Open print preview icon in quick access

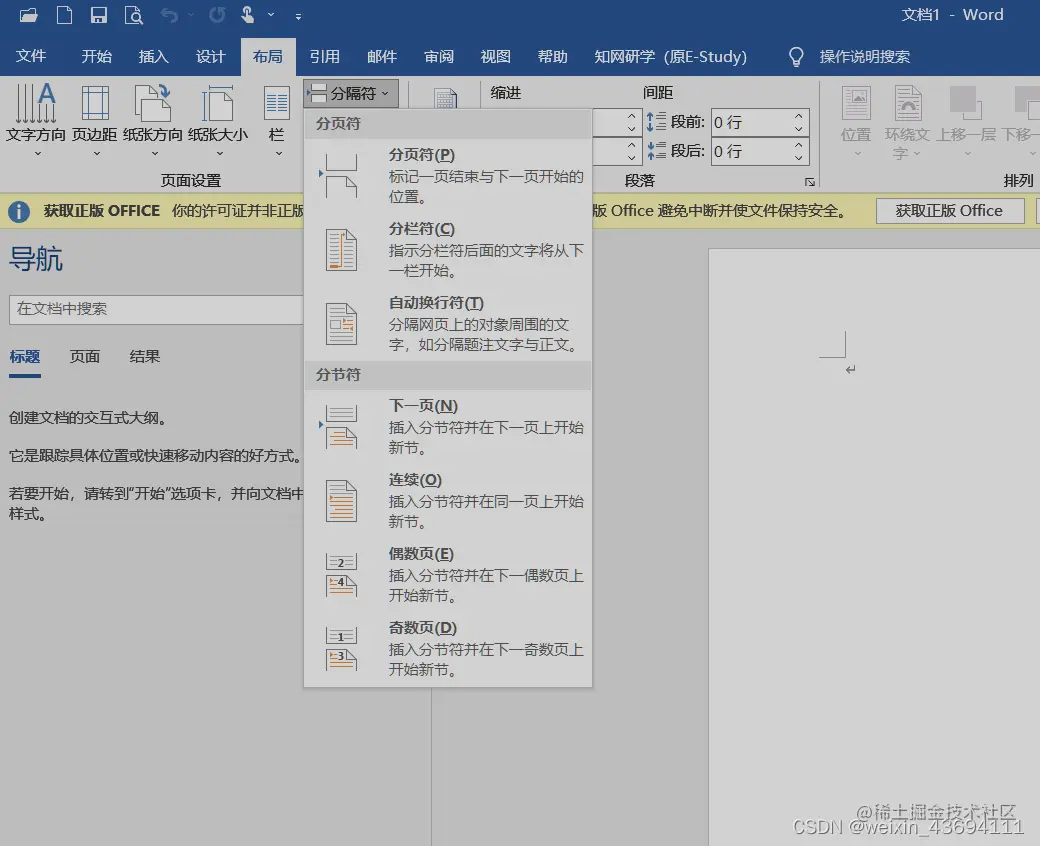134,15
